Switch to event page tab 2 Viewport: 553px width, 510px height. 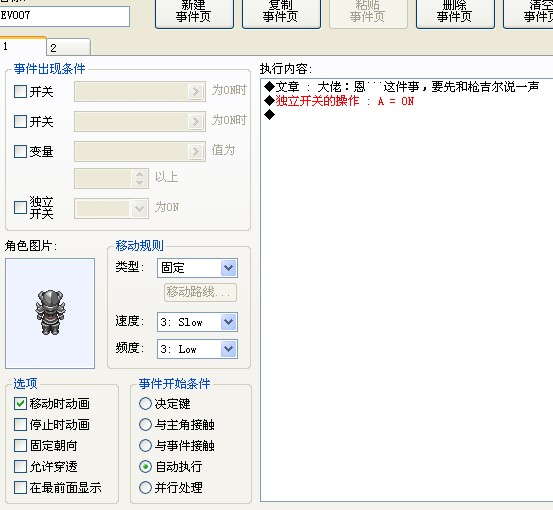68,48
